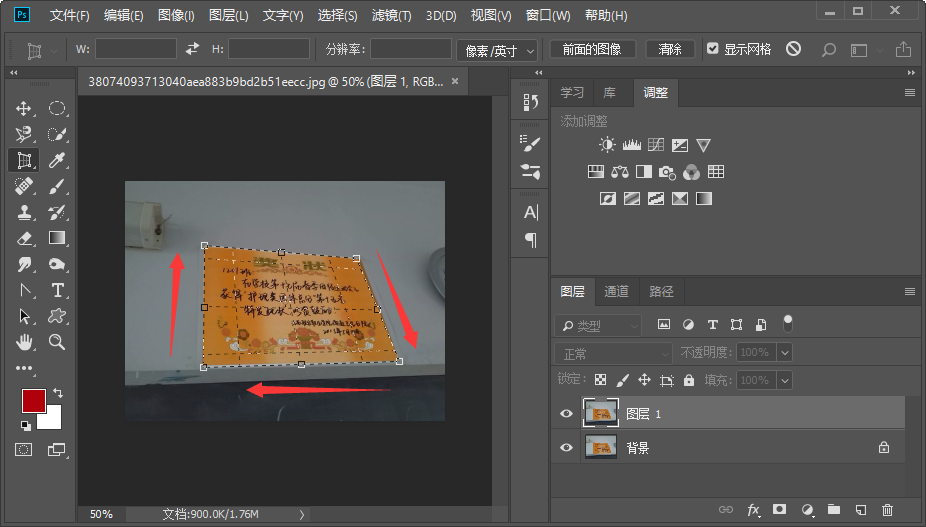The width and height of the screenshot is (926, 527).
Task: Select the Spot Healing Brush tool
Action: [24, 186]
